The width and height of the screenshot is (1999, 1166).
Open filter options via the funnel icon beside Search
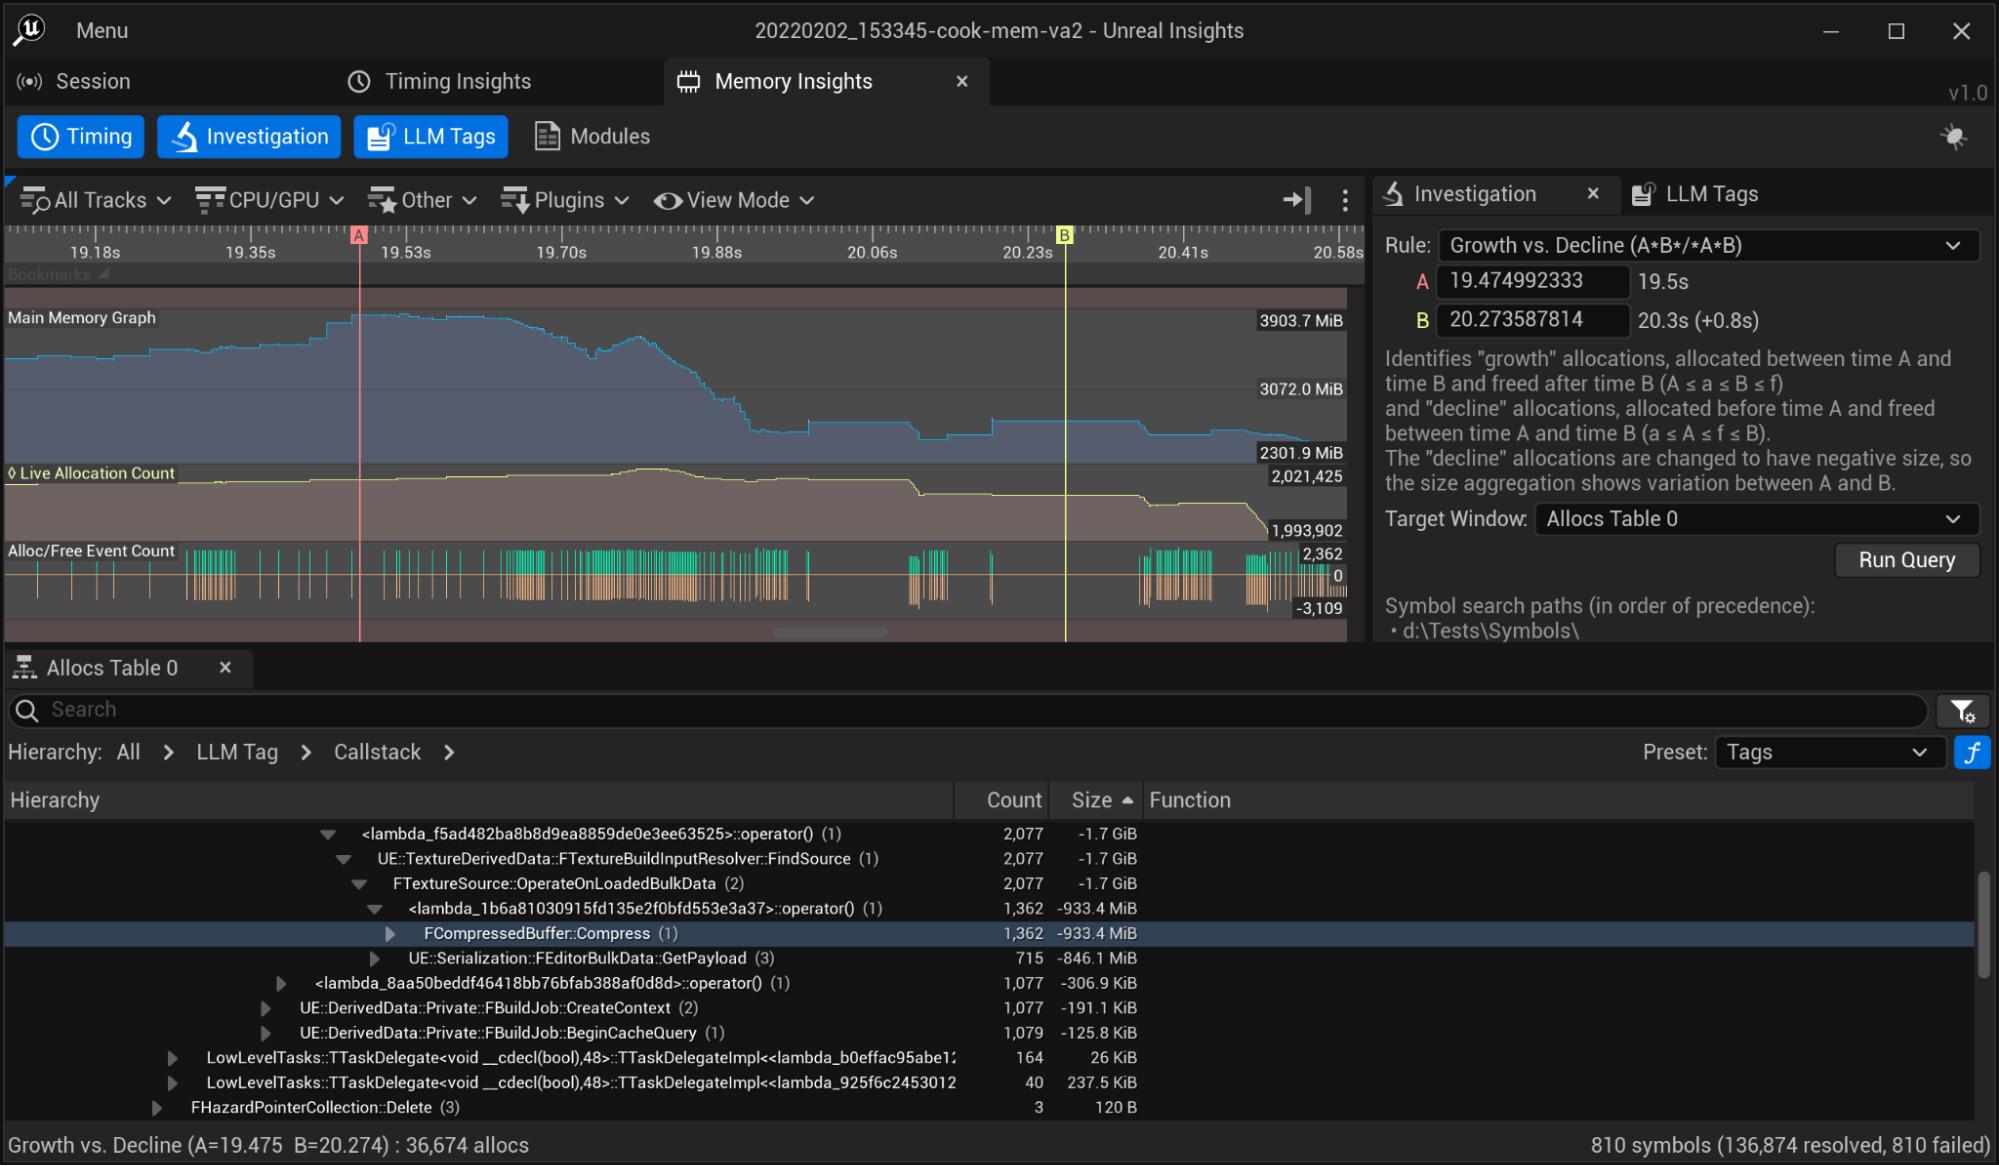(x=1963, y=711)
